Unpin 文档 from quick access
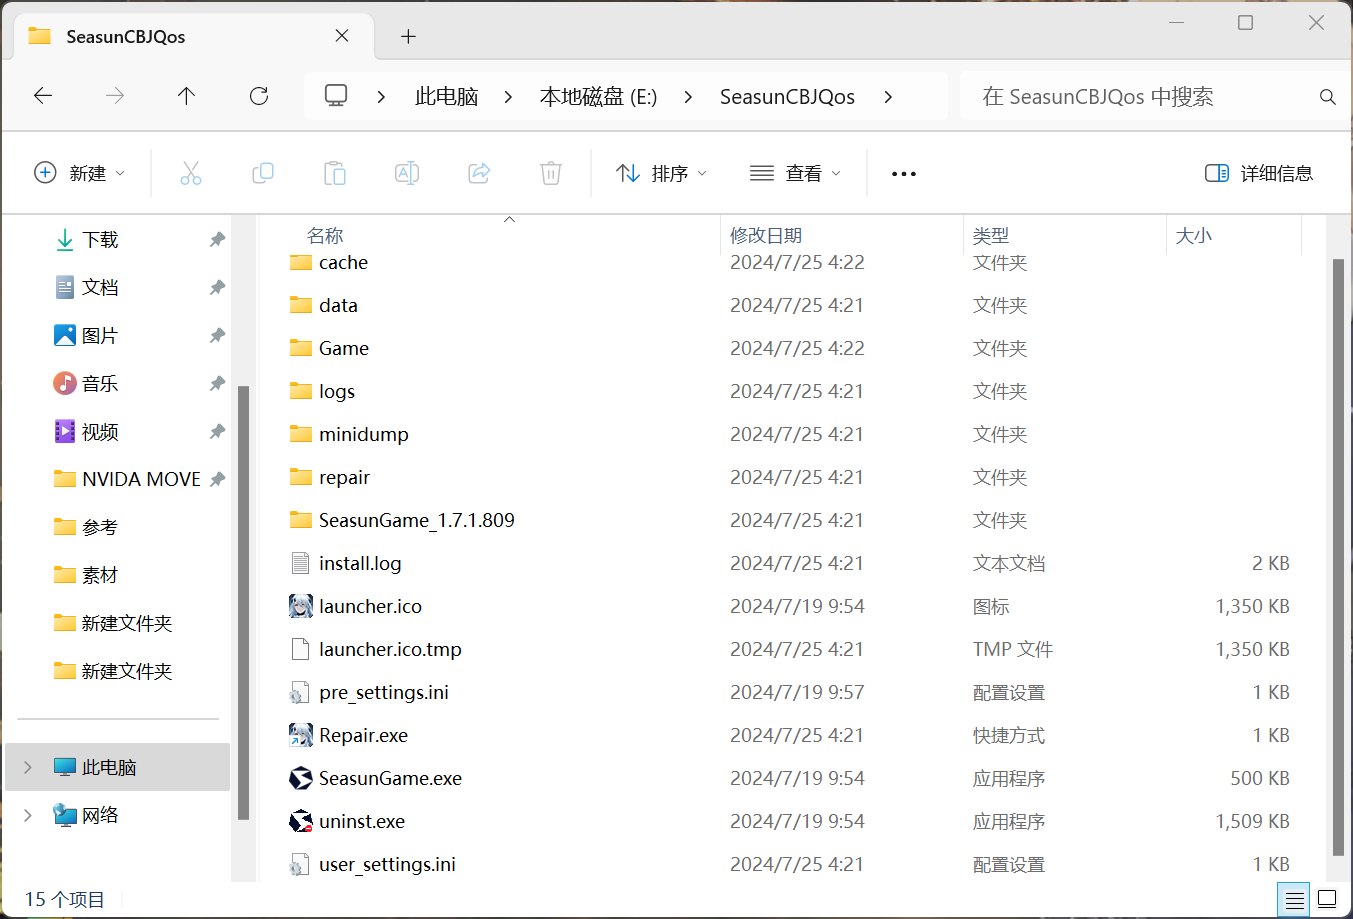The width and height of the screenshot is (1353, 919). 217,287
